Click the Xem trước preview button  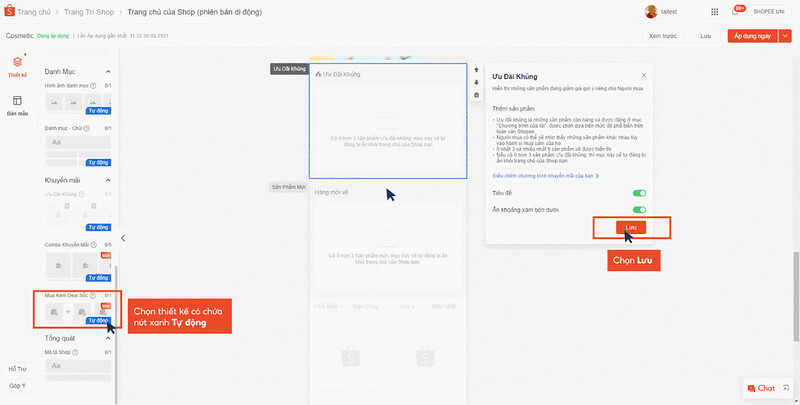[661, 35]
